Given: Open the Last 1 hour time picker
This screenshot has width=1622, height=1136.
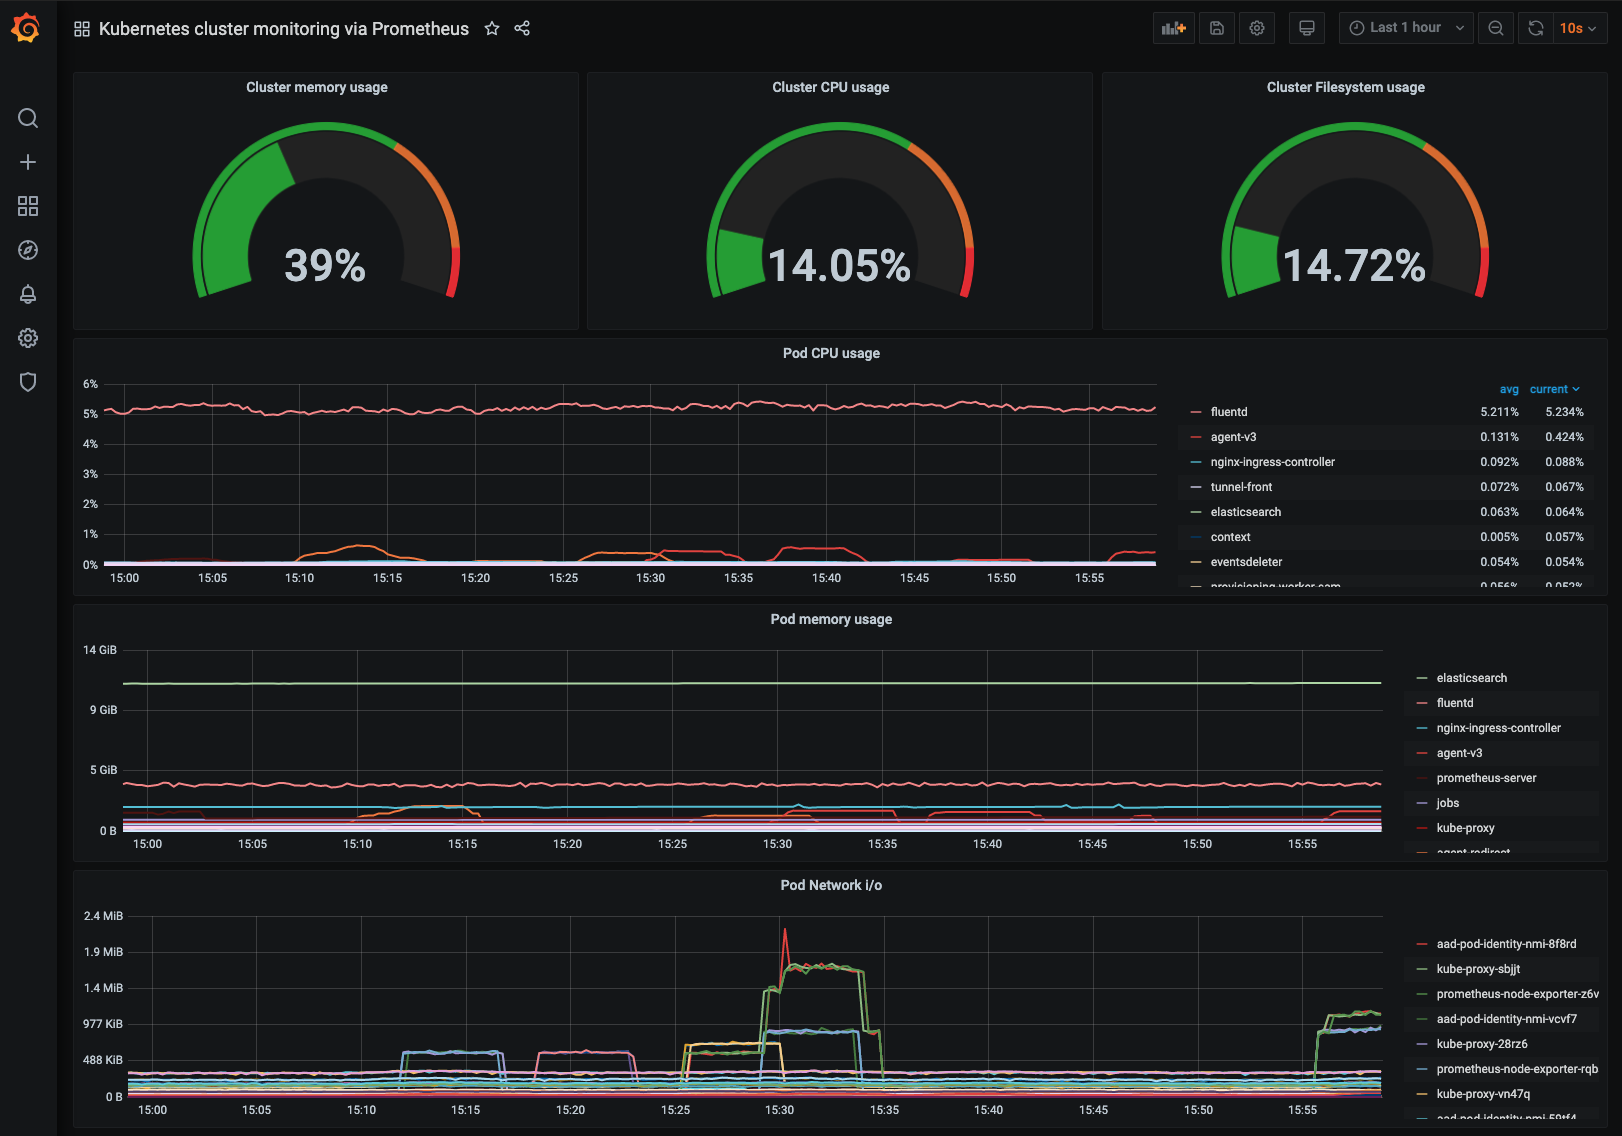Looking at the screenshot, I should coord(1407,28).
